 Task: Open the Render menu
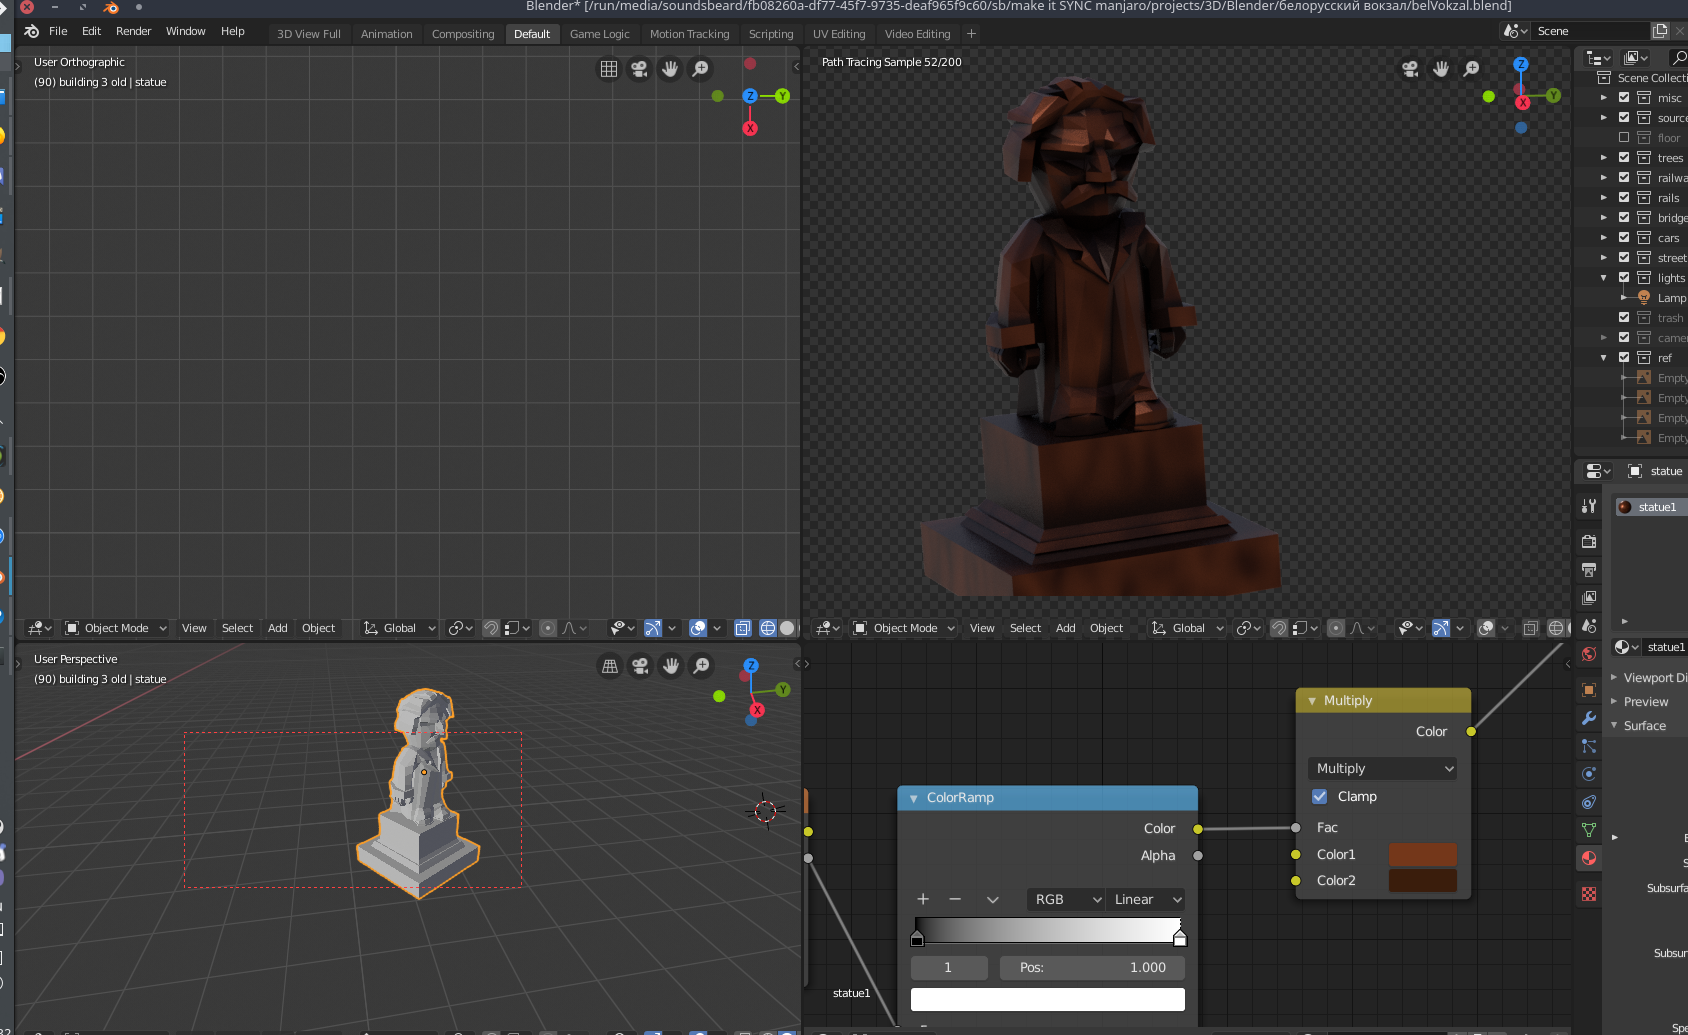133,31
